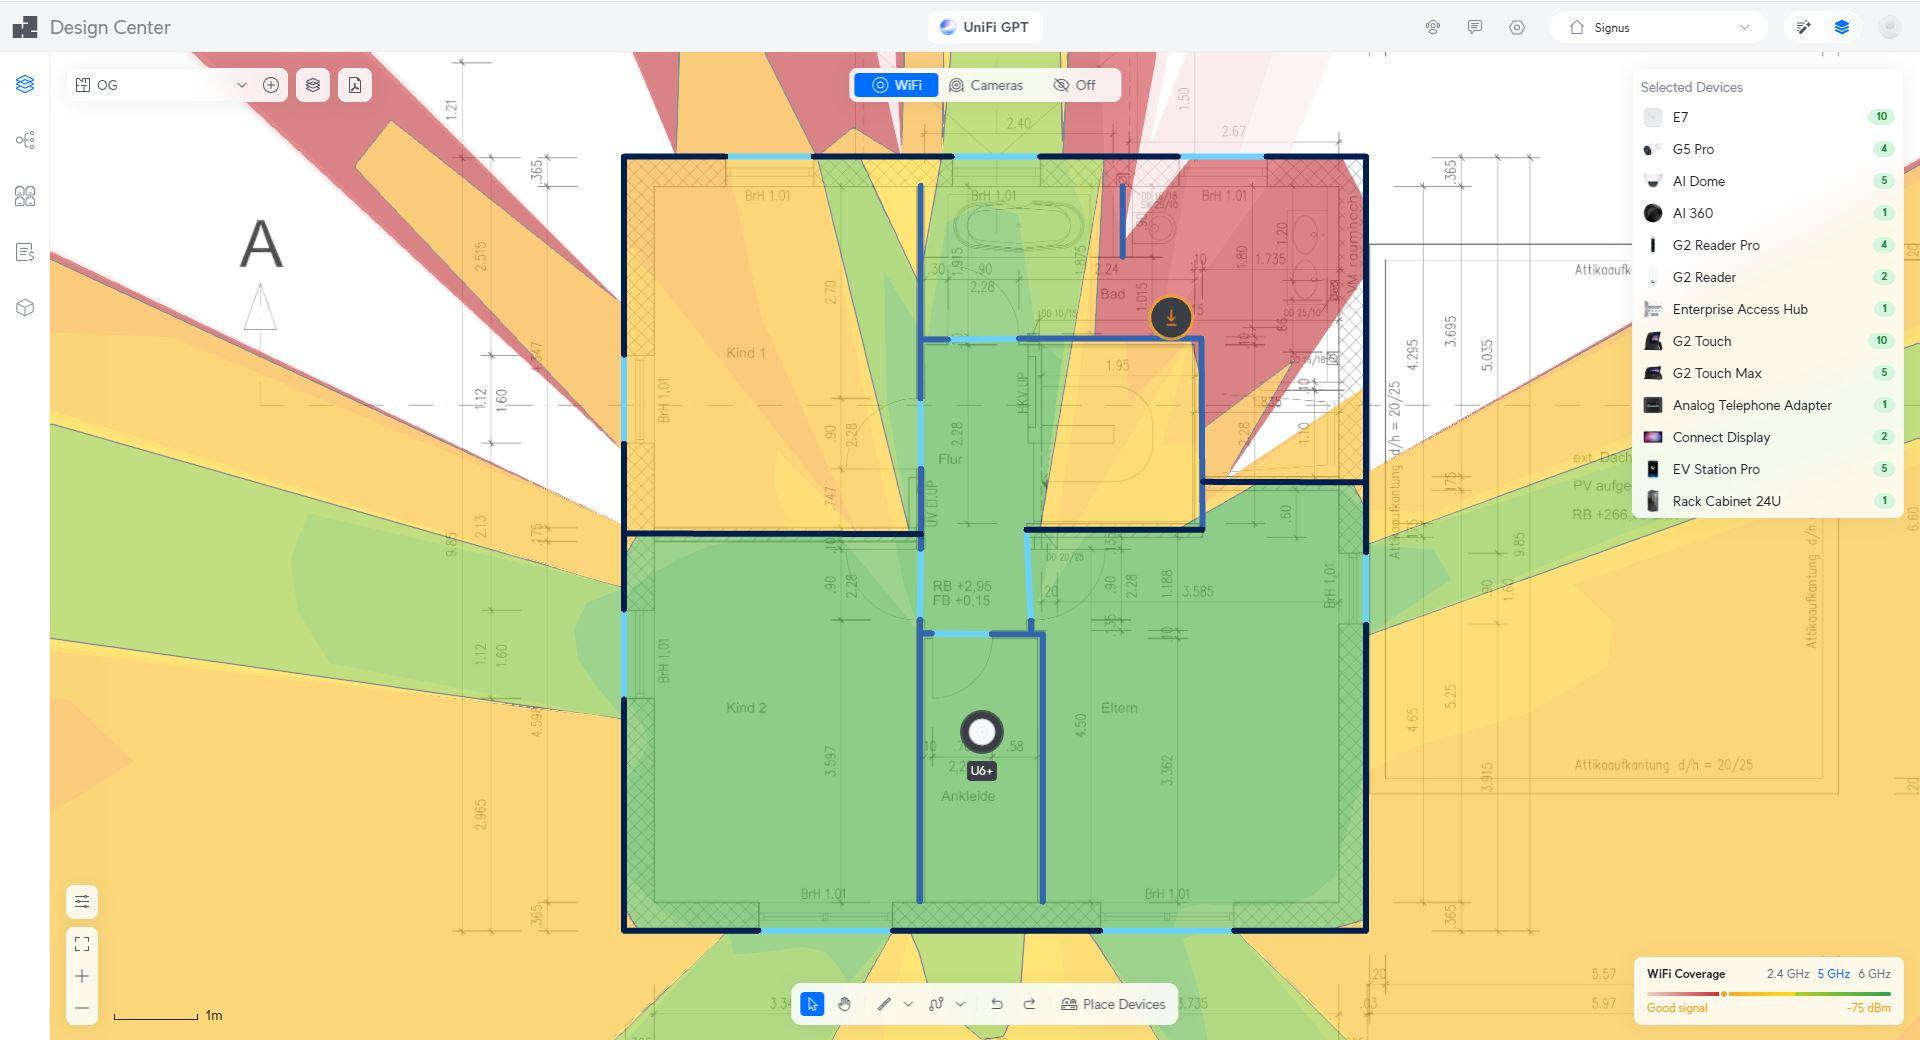This screenshot has width=1920, height=1040.
Task: Open the floor plan layers sidebar view
Action: coord(25,84)
